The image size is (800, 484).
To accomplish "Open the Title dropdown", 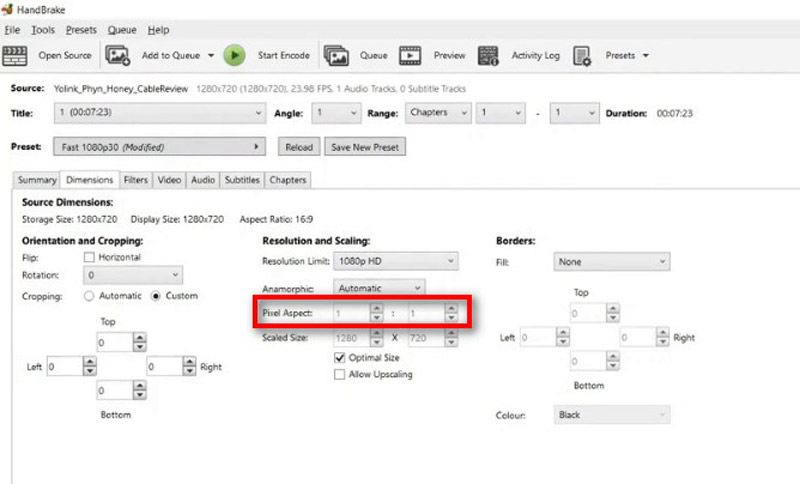I will coord(160,113).
